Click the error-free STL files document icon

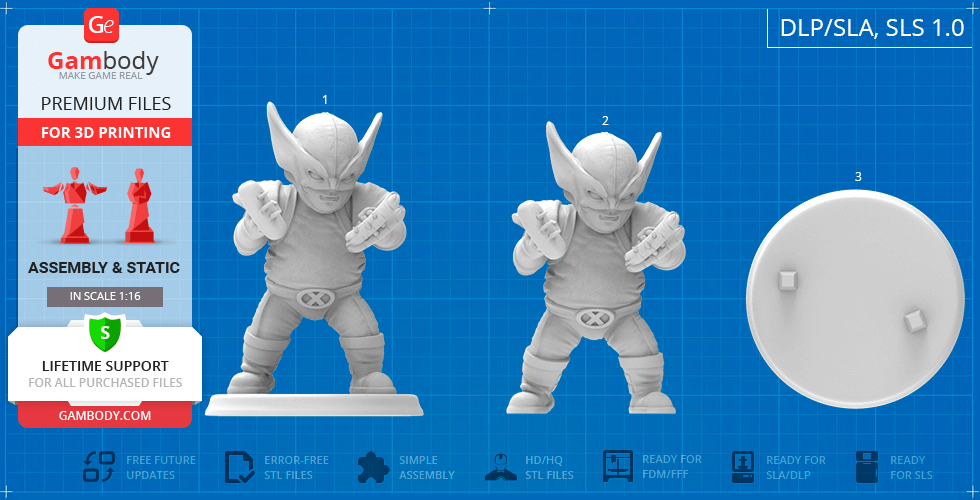239,468
